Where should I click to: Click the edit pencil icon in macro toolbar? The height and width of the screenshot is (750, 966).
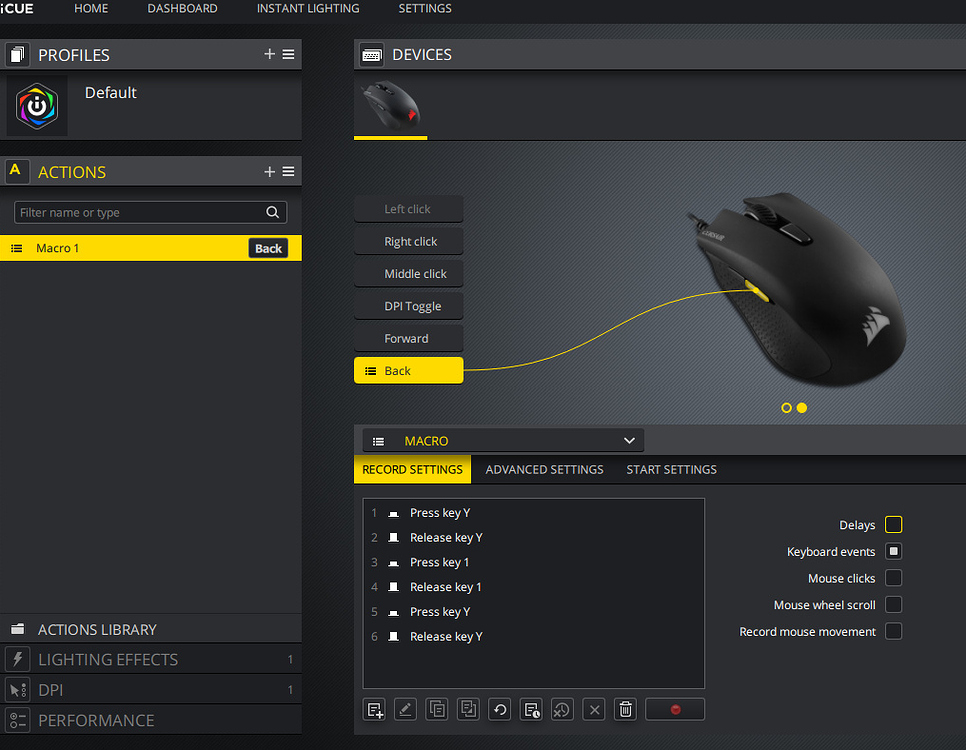[x=406, y=709]
